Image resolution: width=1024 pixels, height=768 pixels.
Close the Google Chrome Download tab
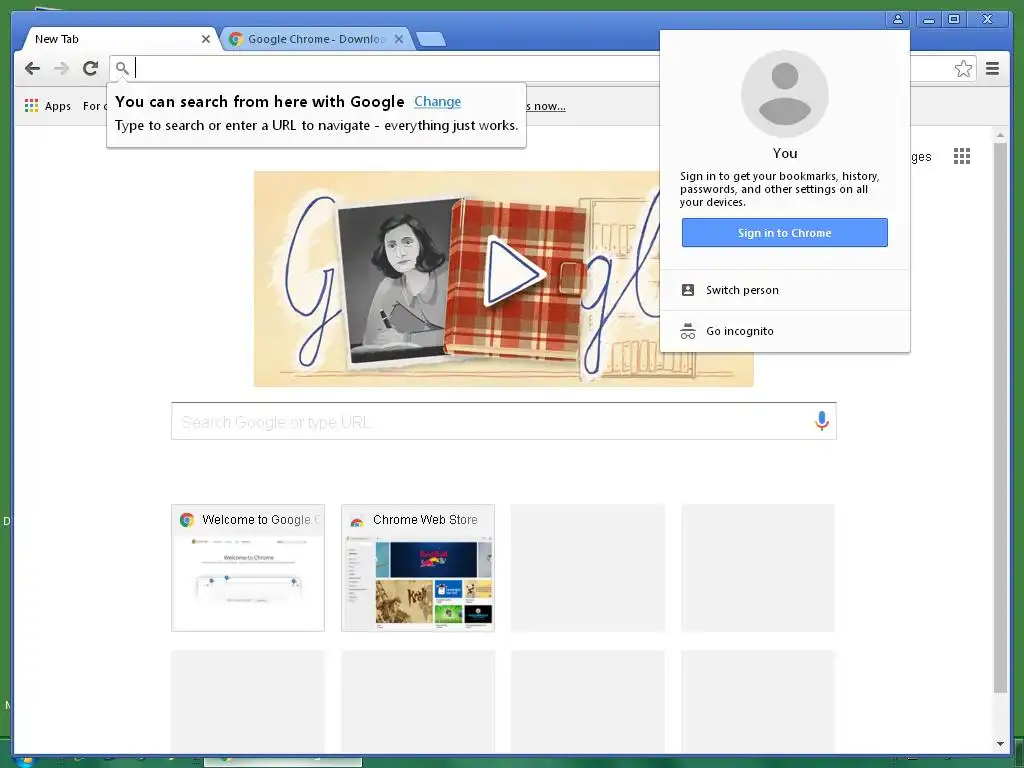(398, 39)
